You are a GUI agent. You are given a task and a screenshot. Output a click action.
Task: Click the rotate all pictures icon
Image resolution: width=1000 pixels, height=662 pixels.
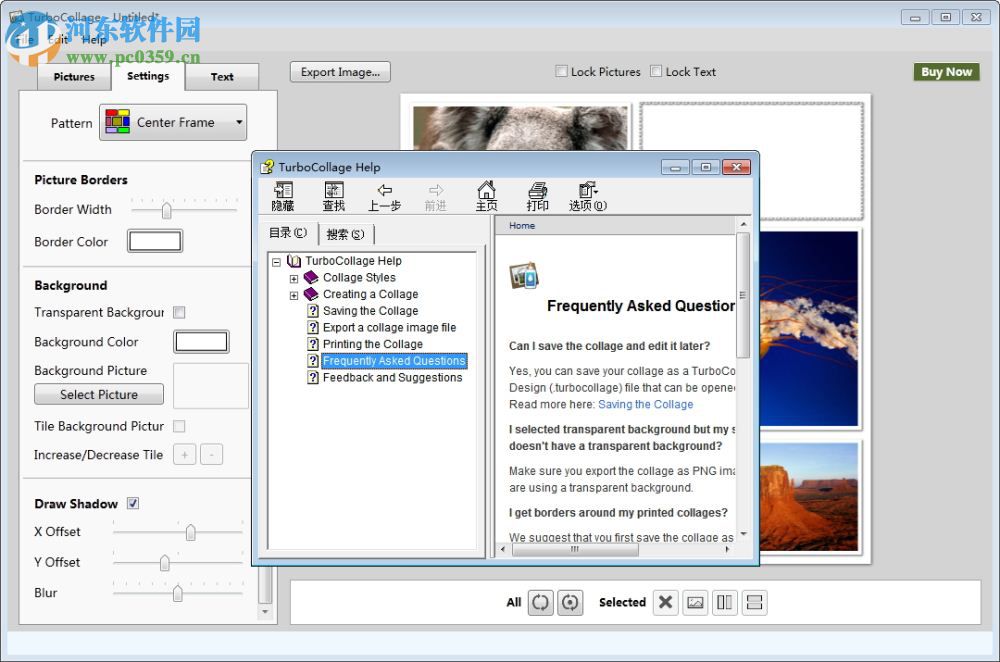[x=570, y=602]
